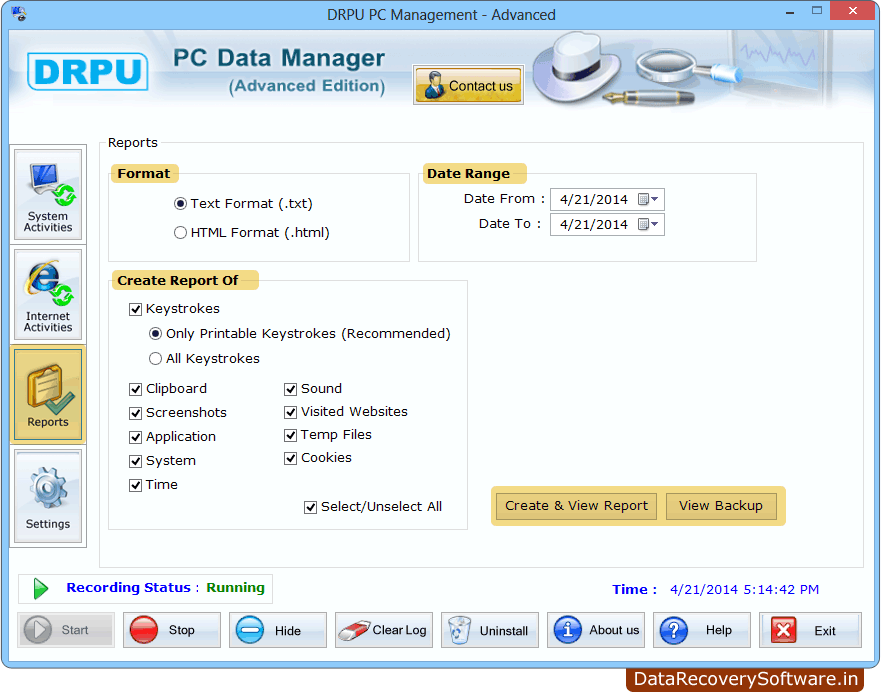Click the Date To date value field
881x692 pixels.
[593, 225]
